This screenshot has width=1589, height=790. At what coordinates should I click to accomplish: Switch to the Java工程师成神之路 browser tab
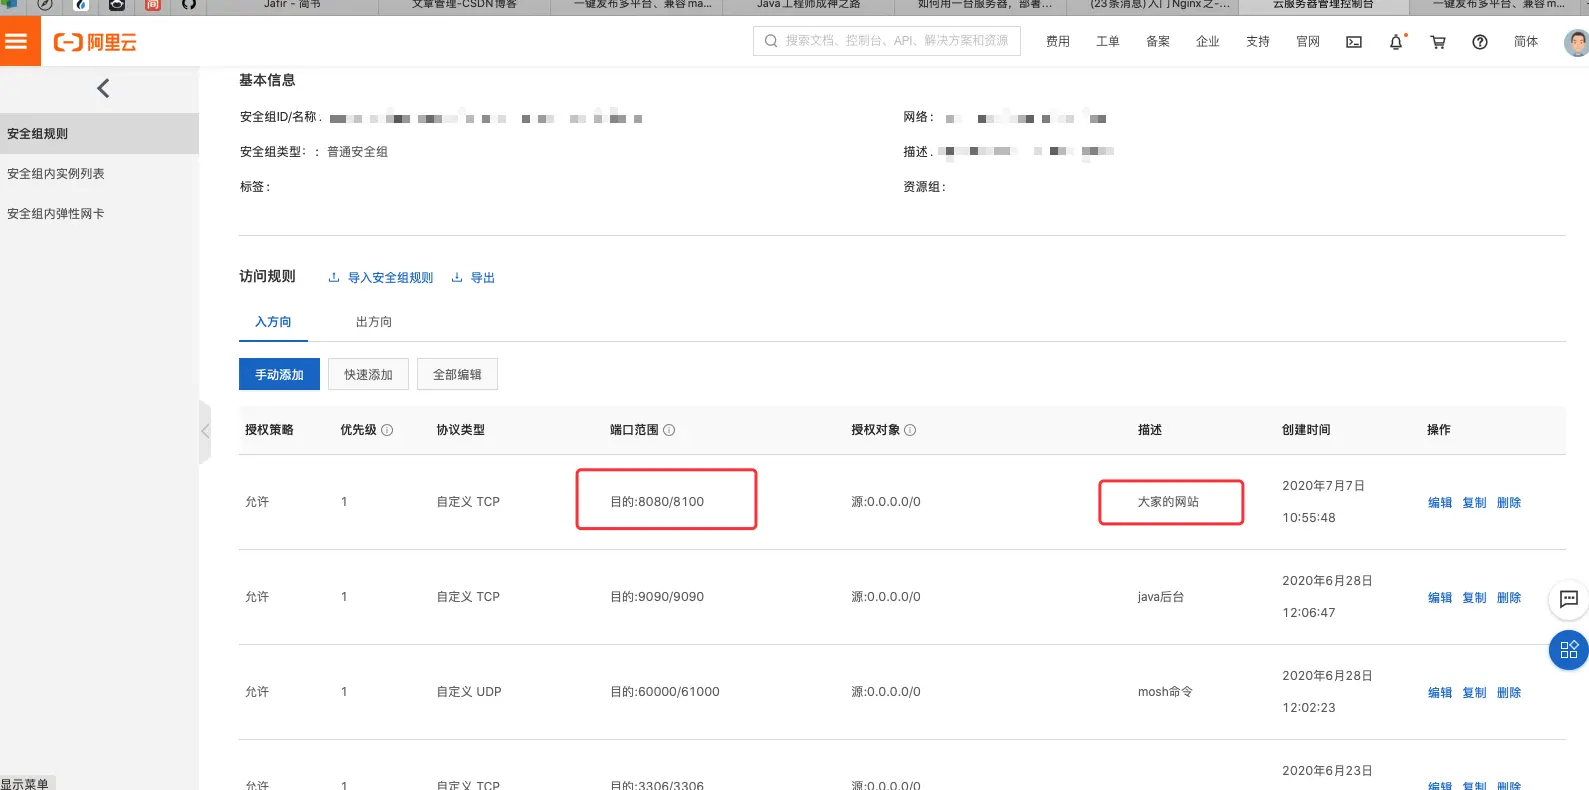[808, 6]
